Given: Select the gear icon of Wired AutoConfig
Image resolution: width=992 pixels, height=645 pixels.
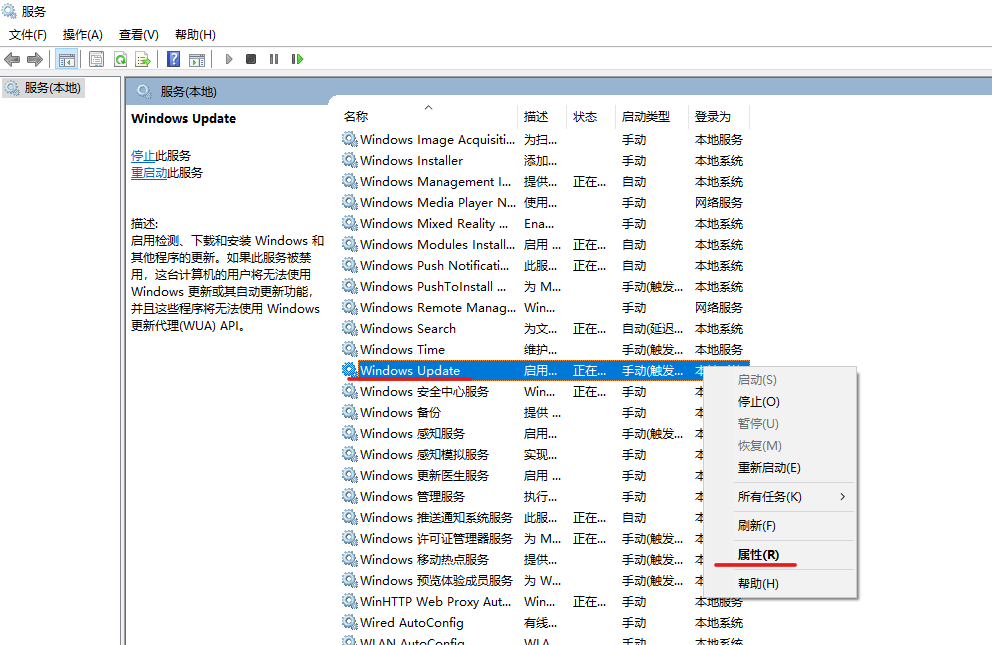Looking at the screenshot, I should tap(350, 622).
